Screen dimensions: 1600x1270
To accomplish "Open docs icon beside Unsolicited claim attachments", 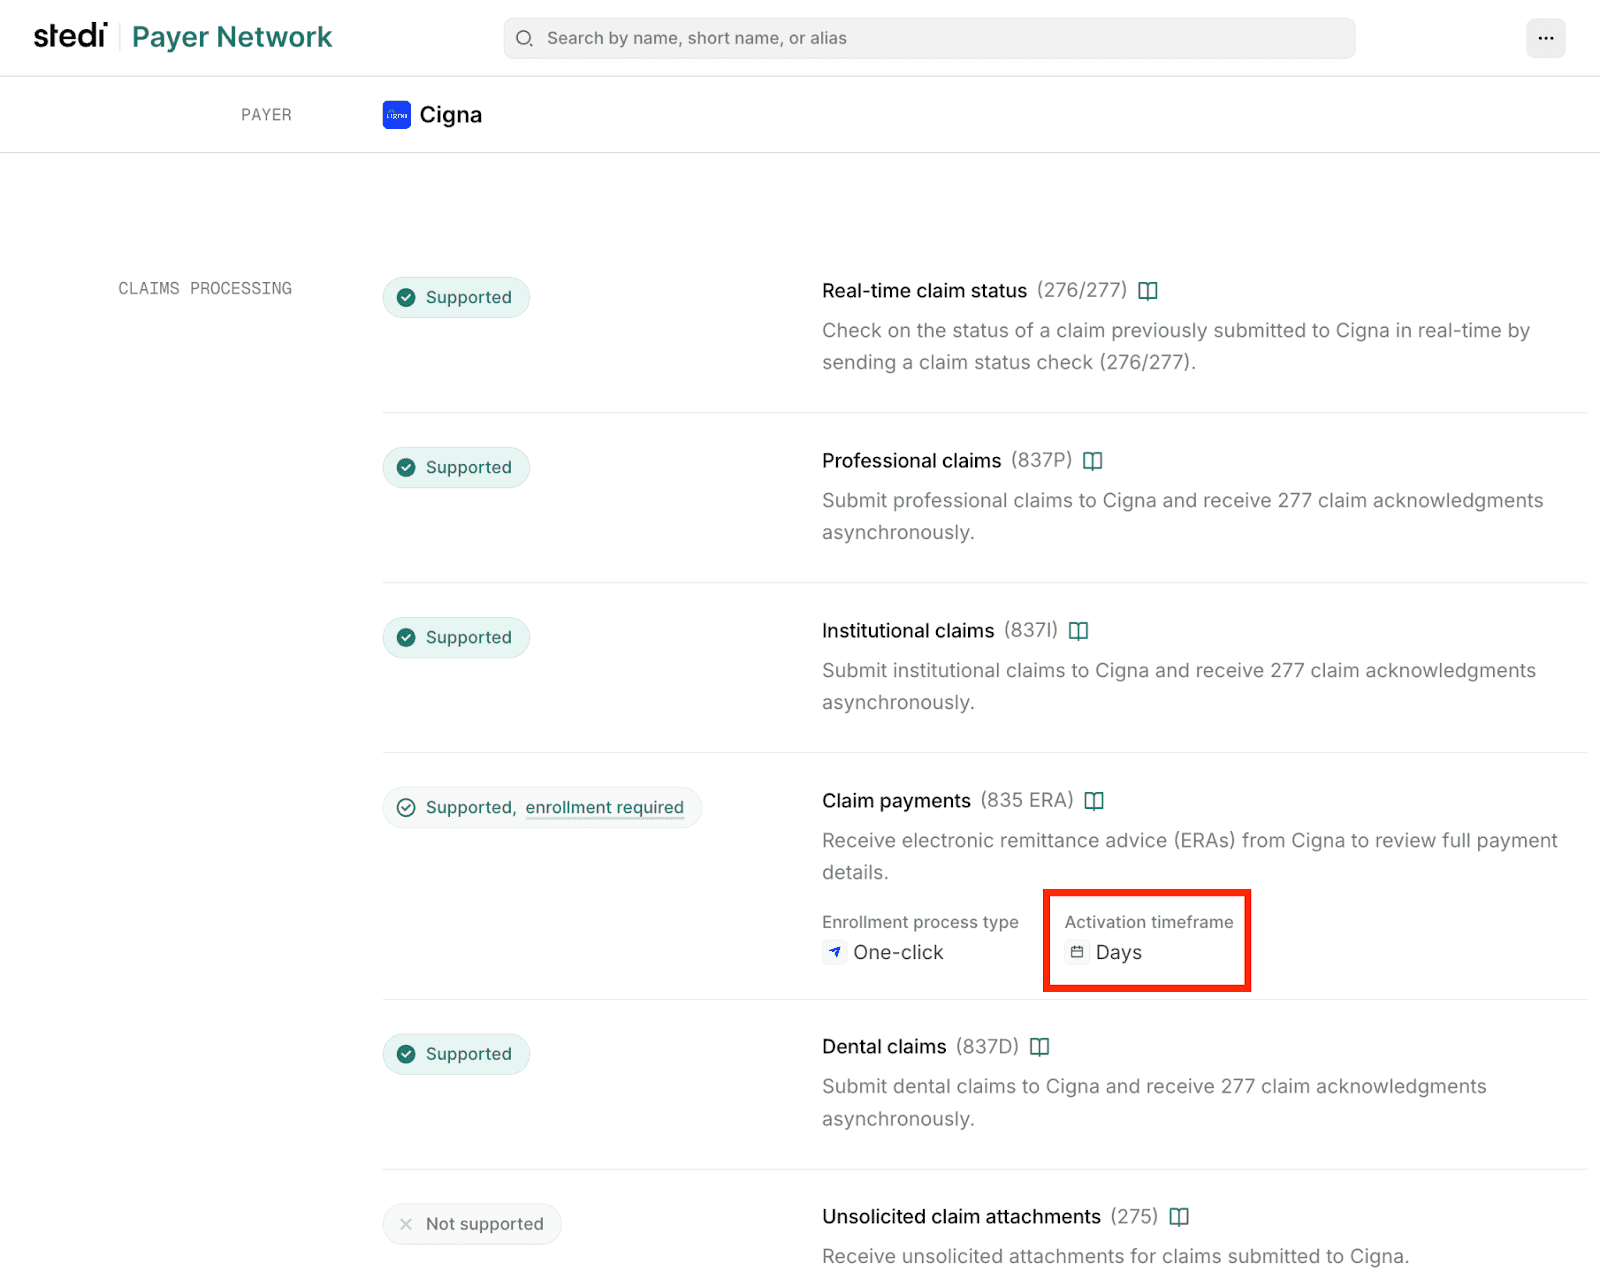I will (1179, 1217).
